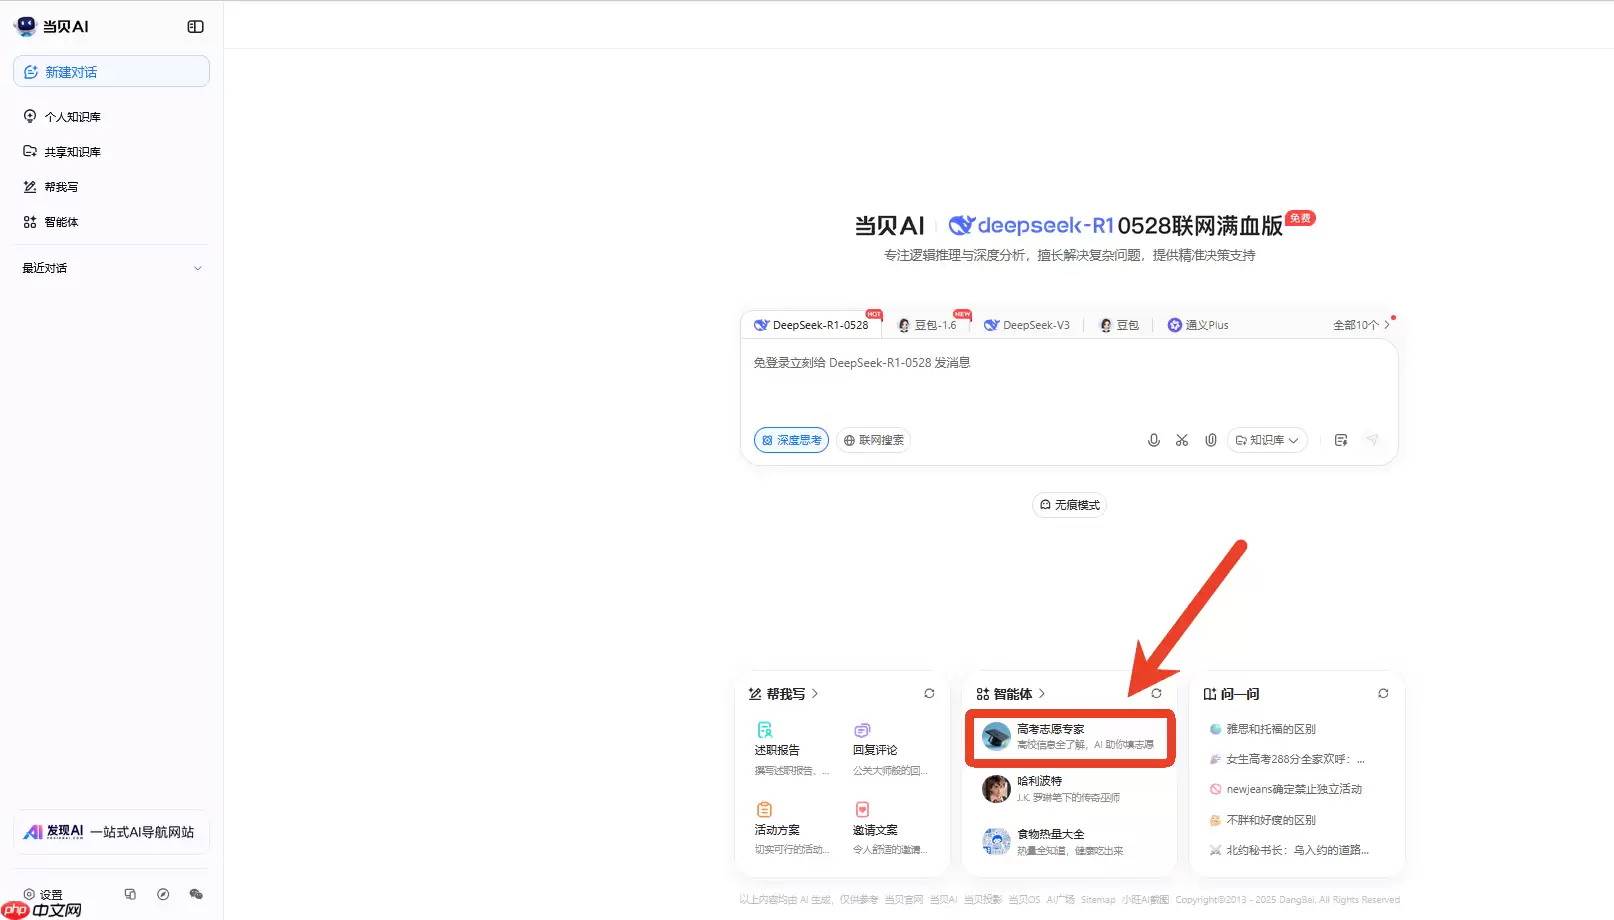Click the 设置 gear icon at bottom left
Viewport: 1614px width, 920px height.
pos(42,895)
